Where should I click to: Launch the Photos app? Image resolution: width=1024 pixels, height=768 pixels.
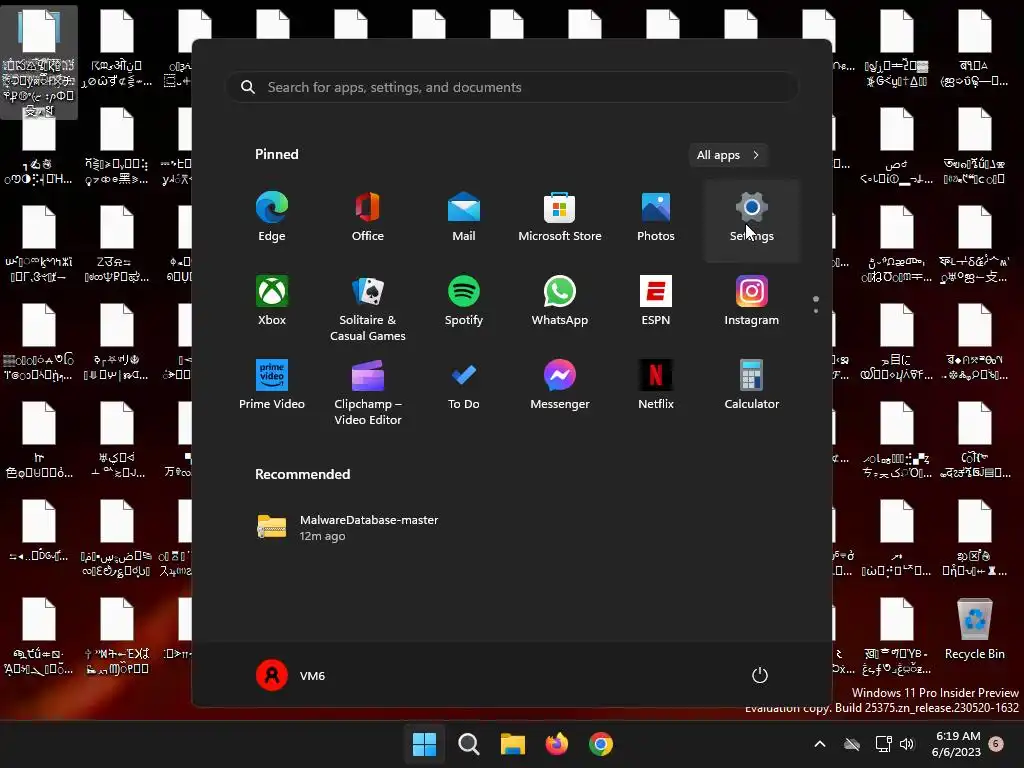pos(656,218)
